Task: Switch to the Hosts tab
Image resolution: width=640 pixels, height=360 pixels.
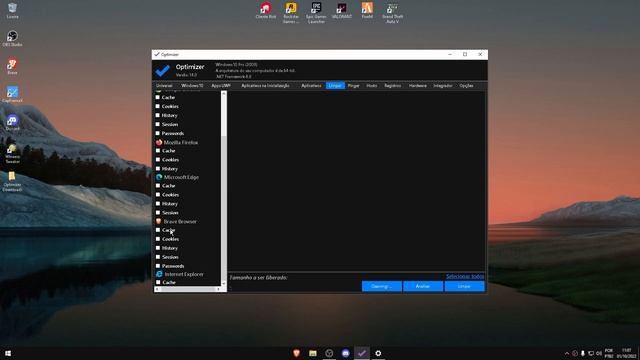Action: tap(372, 86)
